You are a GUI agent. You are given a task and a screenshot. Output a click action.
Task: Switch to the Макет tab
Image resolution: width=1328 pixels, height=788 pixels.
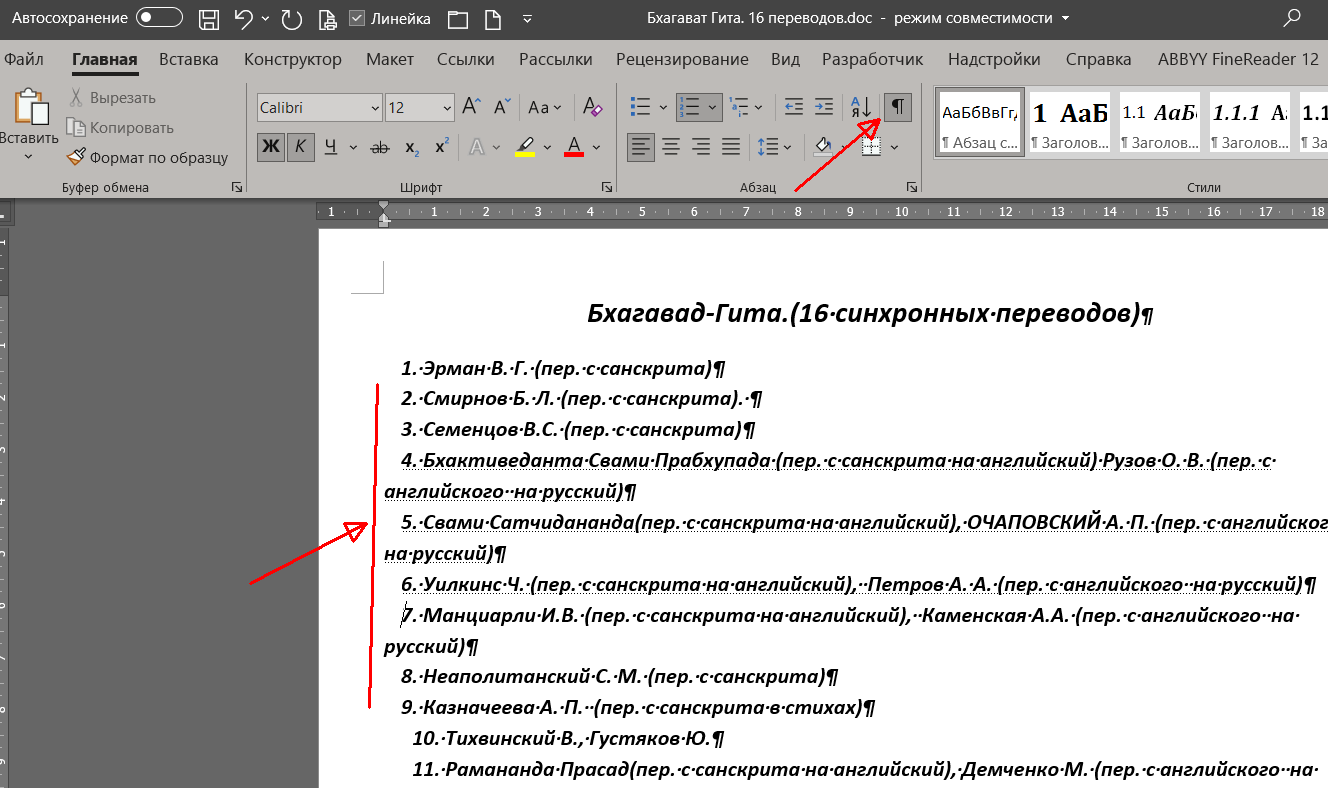point(390,59)
